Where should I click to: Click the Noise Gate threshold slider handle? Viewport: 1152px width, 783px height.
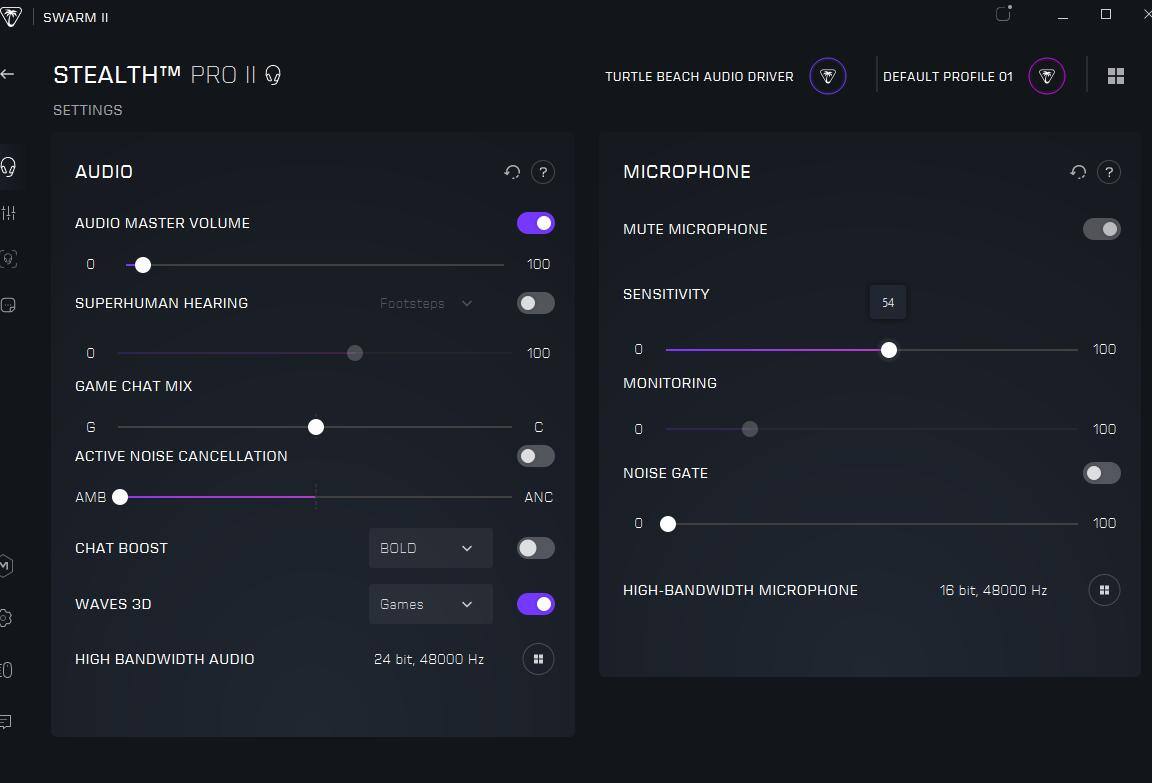coord(668,524)
